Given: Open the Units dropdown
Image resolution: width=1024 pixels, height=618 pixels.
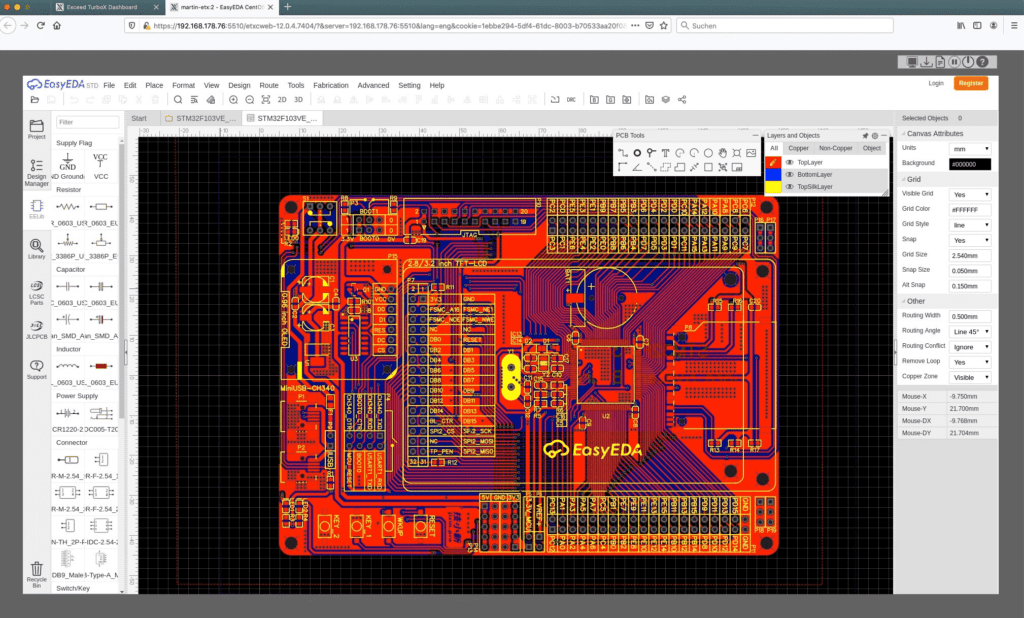Looking at the screenshot, I should click(x=970, y=148).
